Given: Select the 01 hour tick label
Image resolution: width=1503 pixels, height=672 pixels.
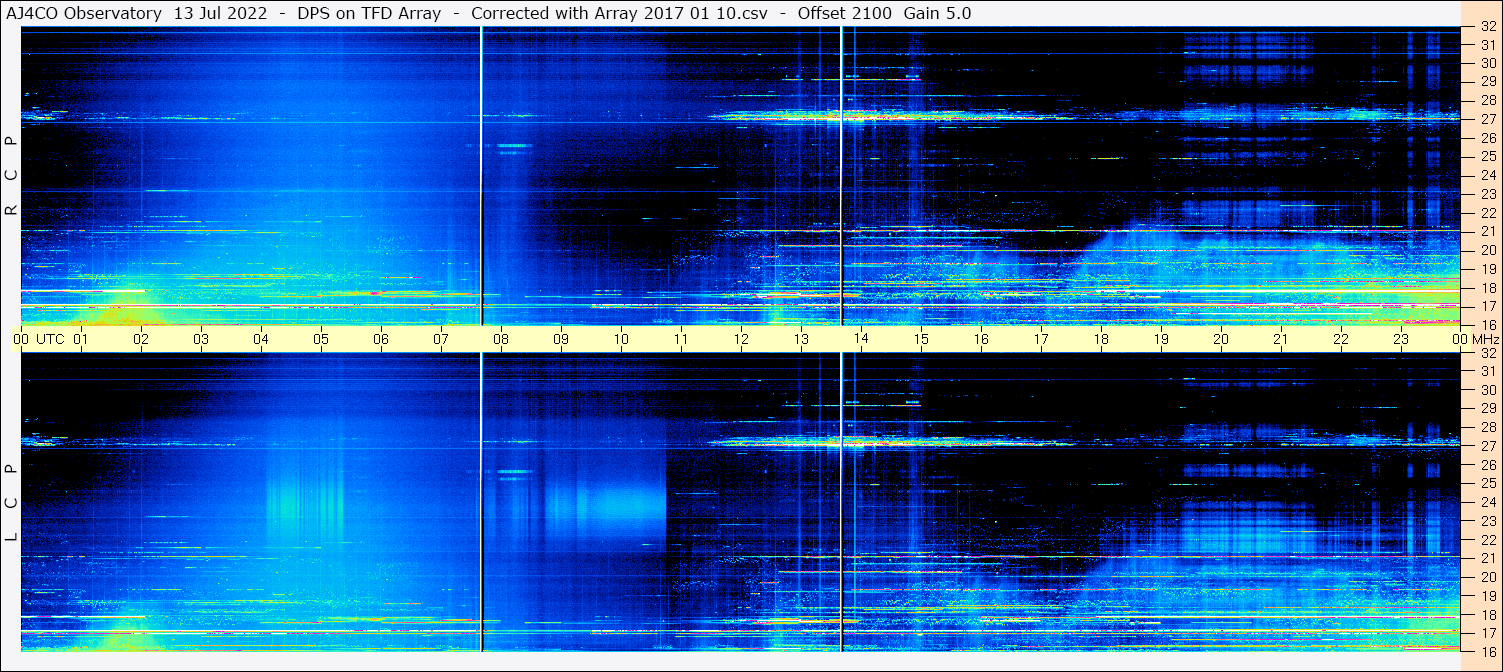Looking at the screenshot, I should (x=81, y=339).
